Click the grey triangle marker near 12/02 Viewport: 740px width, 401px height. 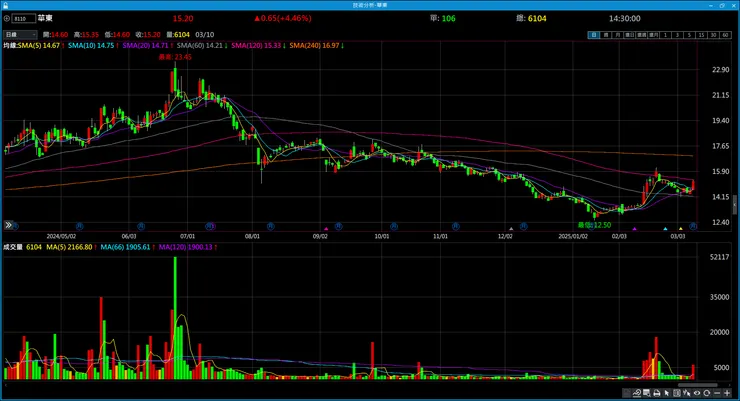coord(512,229)
